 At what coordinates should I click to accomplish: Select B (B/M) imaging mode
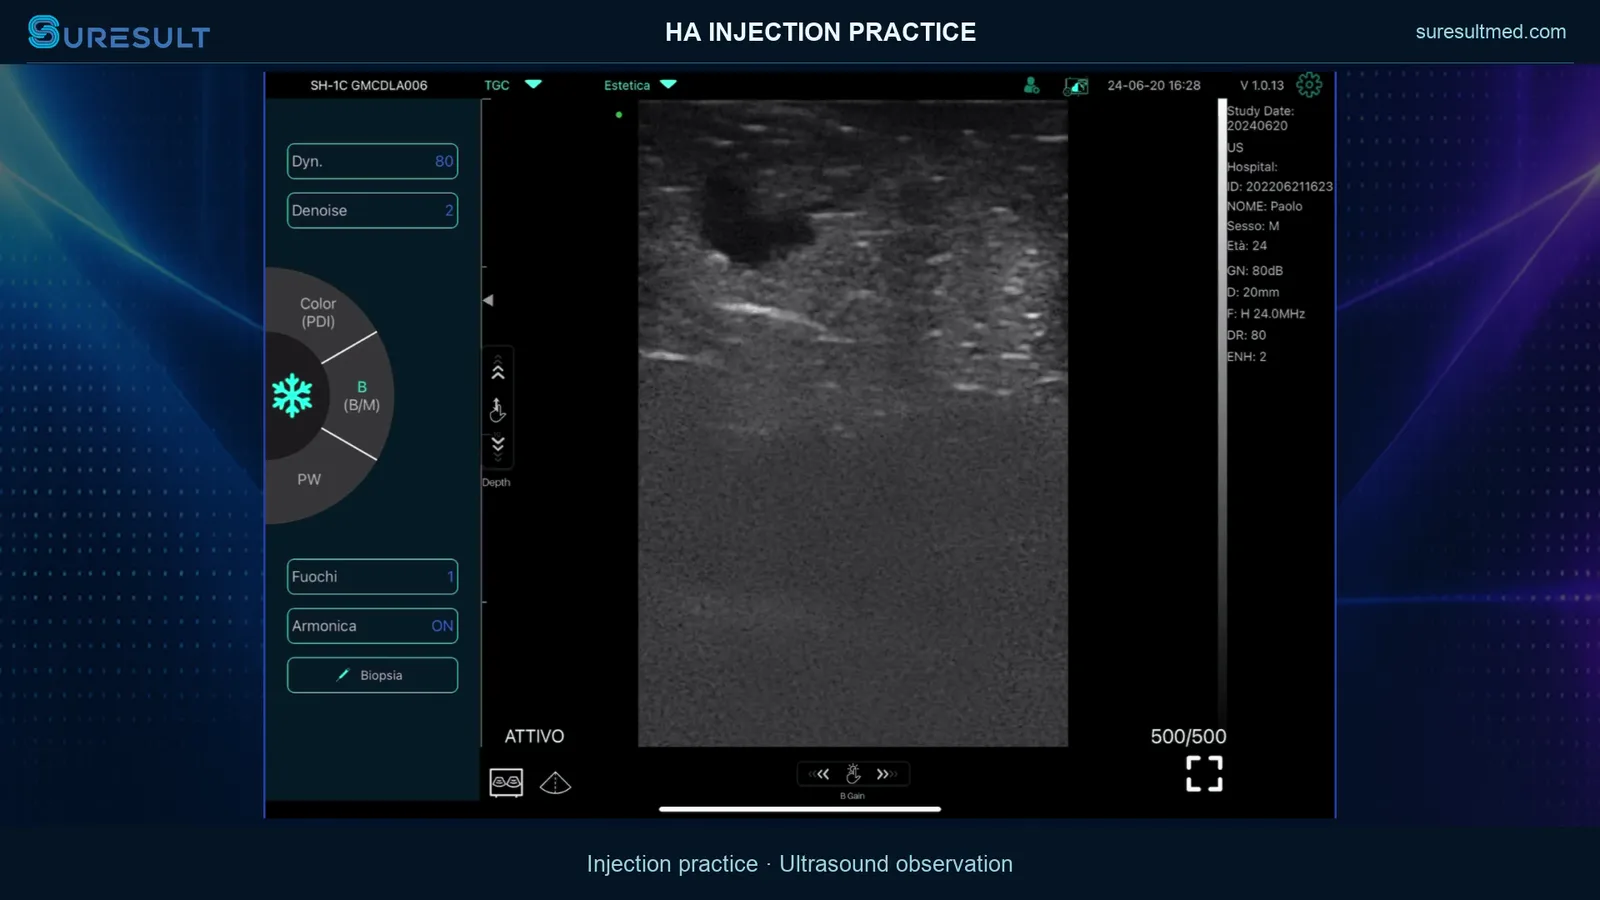361,396
